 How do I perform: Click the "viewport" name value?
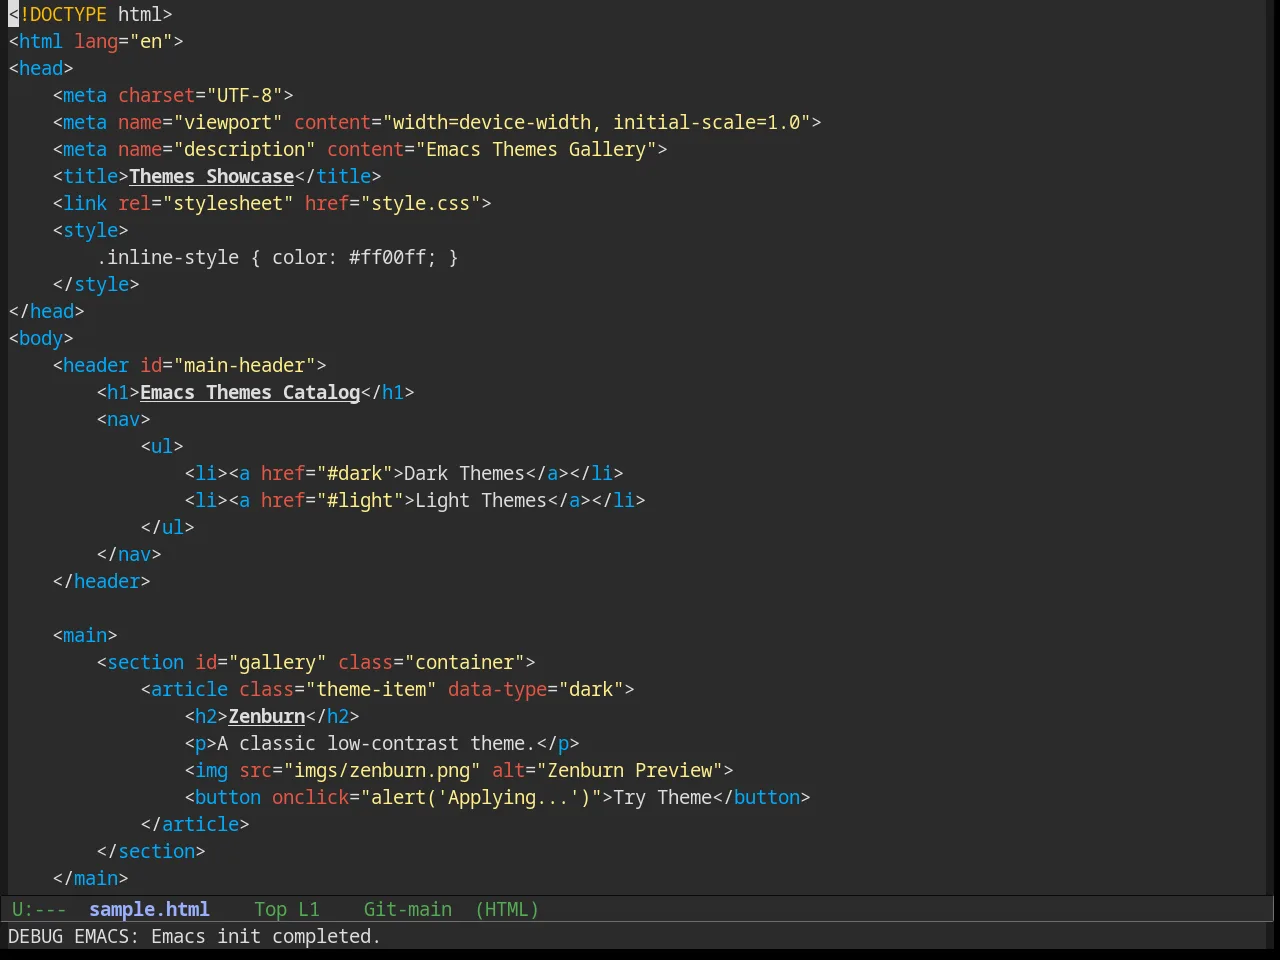(x=228, y=122)
